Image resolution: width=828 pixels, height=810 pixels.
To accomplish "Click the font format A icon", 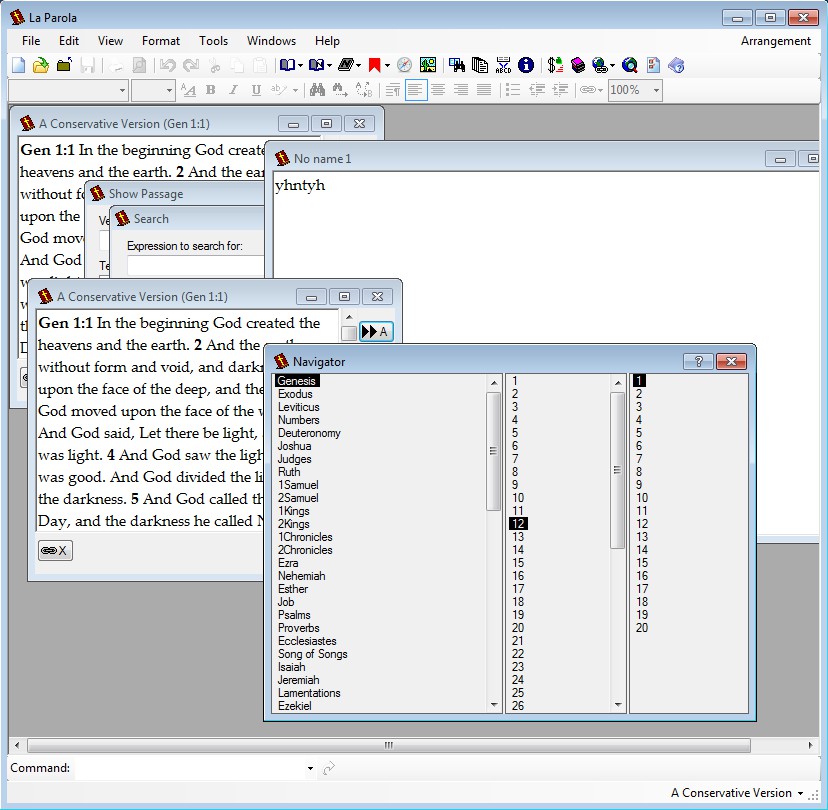I will 188,90.
